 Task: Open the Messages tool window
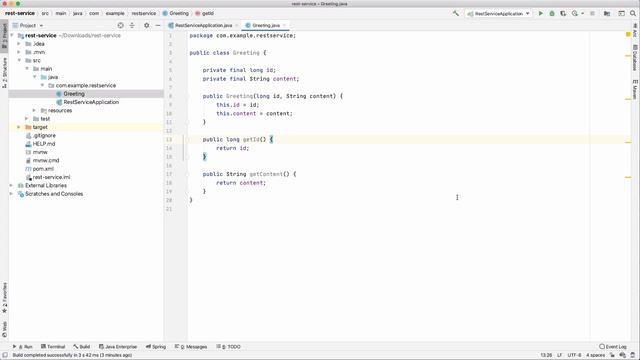point(191,347)
